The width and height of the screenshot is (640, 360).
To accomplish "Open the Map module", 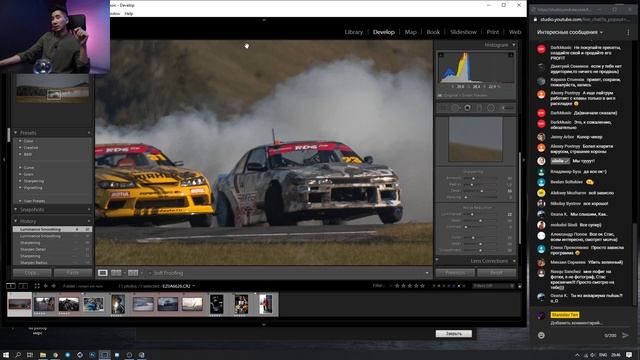I will (x=411, y=32).
